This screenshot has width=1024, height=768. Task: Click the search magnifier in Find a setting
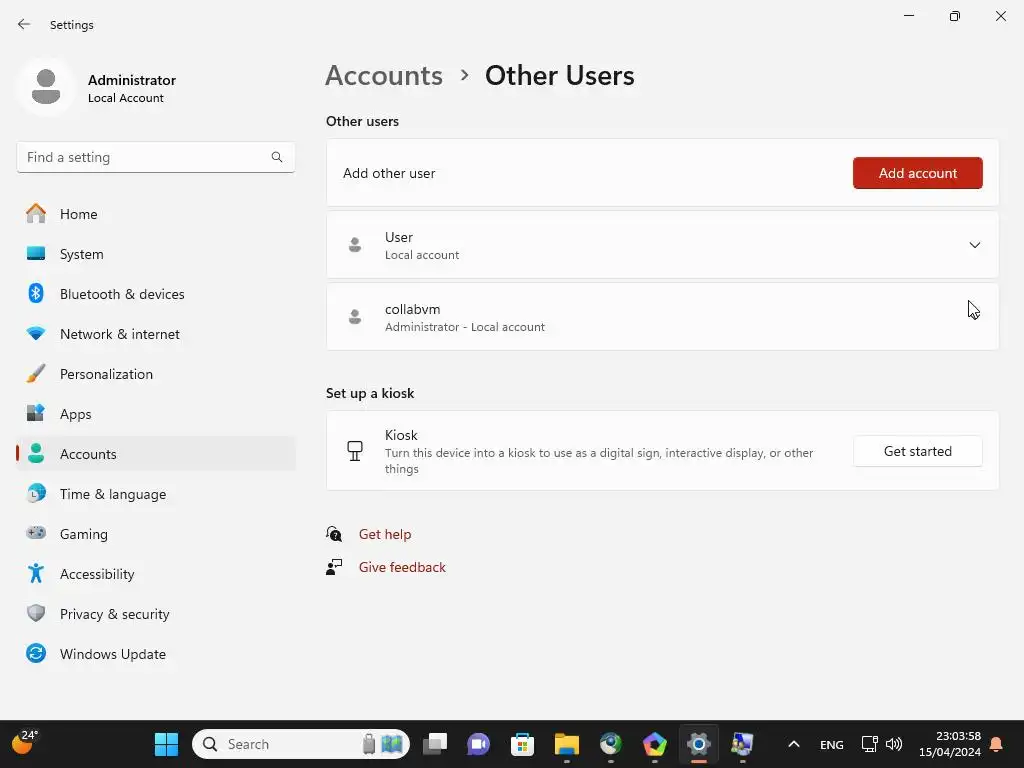click(277, 157)
